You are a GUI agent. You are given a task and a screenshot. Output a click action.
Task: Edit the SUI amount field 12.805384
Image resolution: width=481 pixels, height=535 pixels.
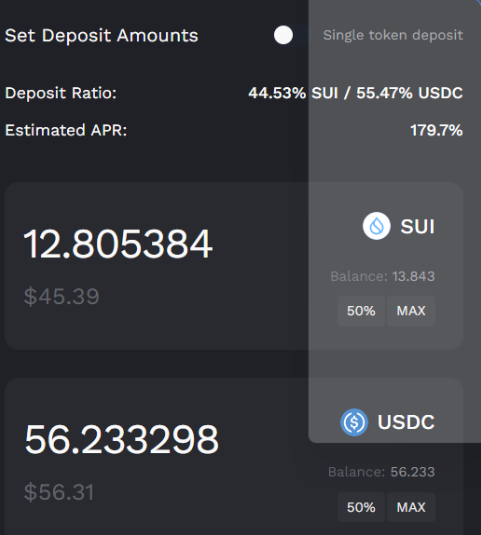(x=118, y=244)
